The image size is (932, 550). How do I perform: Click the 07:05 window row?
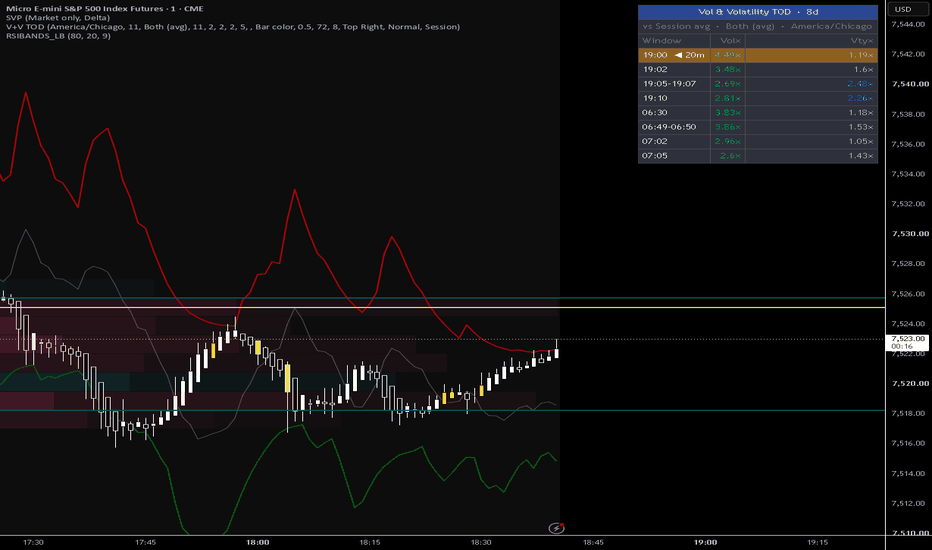(758, 156)
